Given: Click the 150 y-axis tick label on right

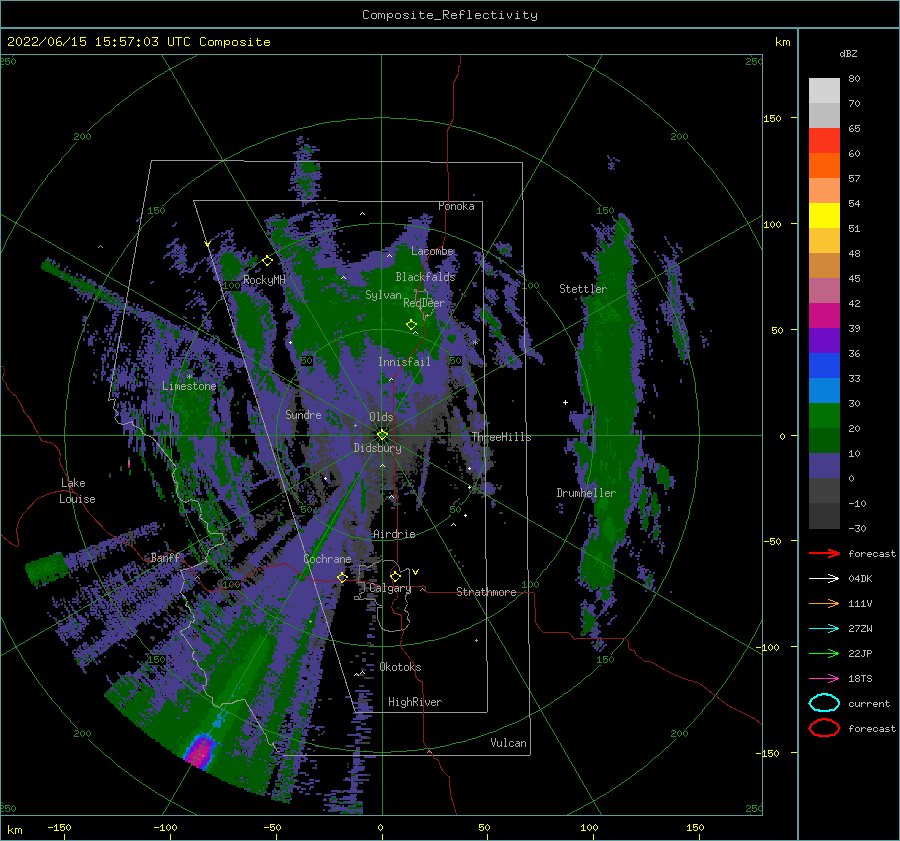Looking at the screenshot, I should (x=772, y=118).
